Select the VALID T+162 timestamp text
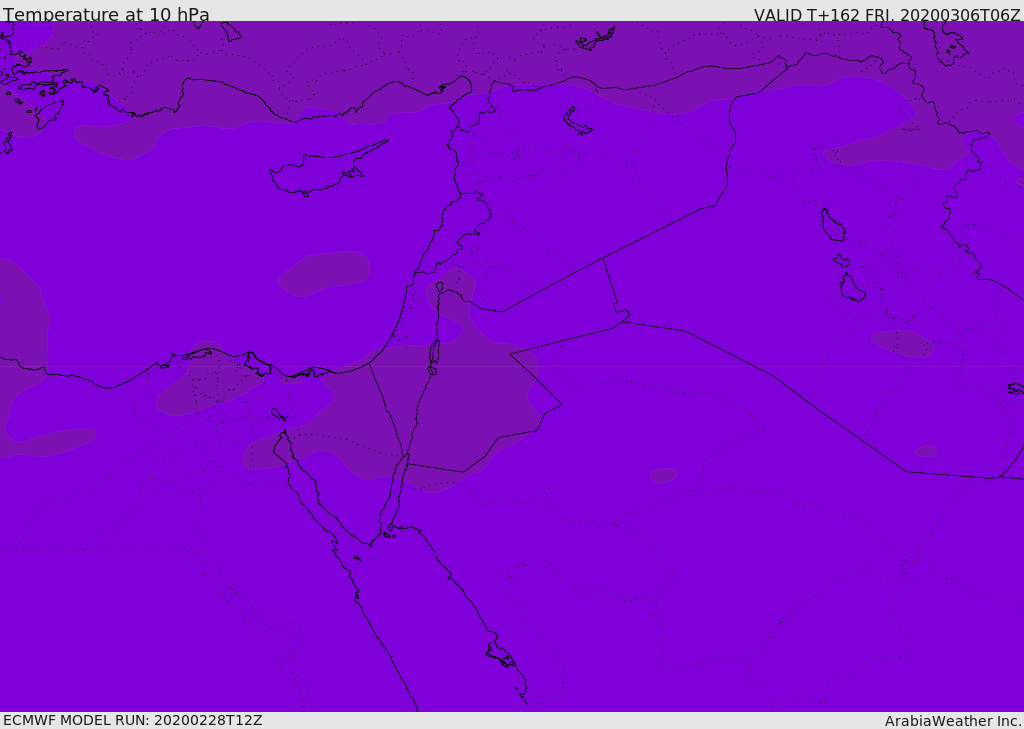The image size is (1024, 729). [886, 15]
